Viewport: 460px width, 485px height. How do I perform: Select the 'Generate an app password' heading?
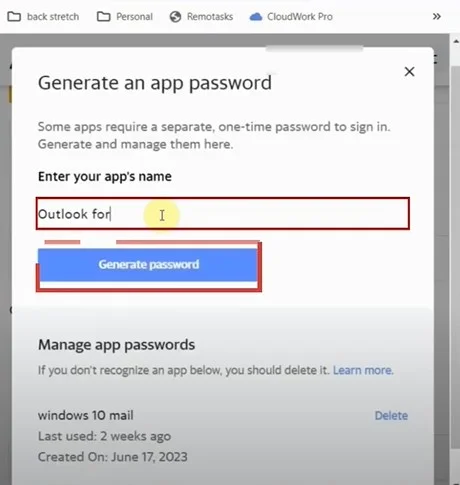[155, 83]
